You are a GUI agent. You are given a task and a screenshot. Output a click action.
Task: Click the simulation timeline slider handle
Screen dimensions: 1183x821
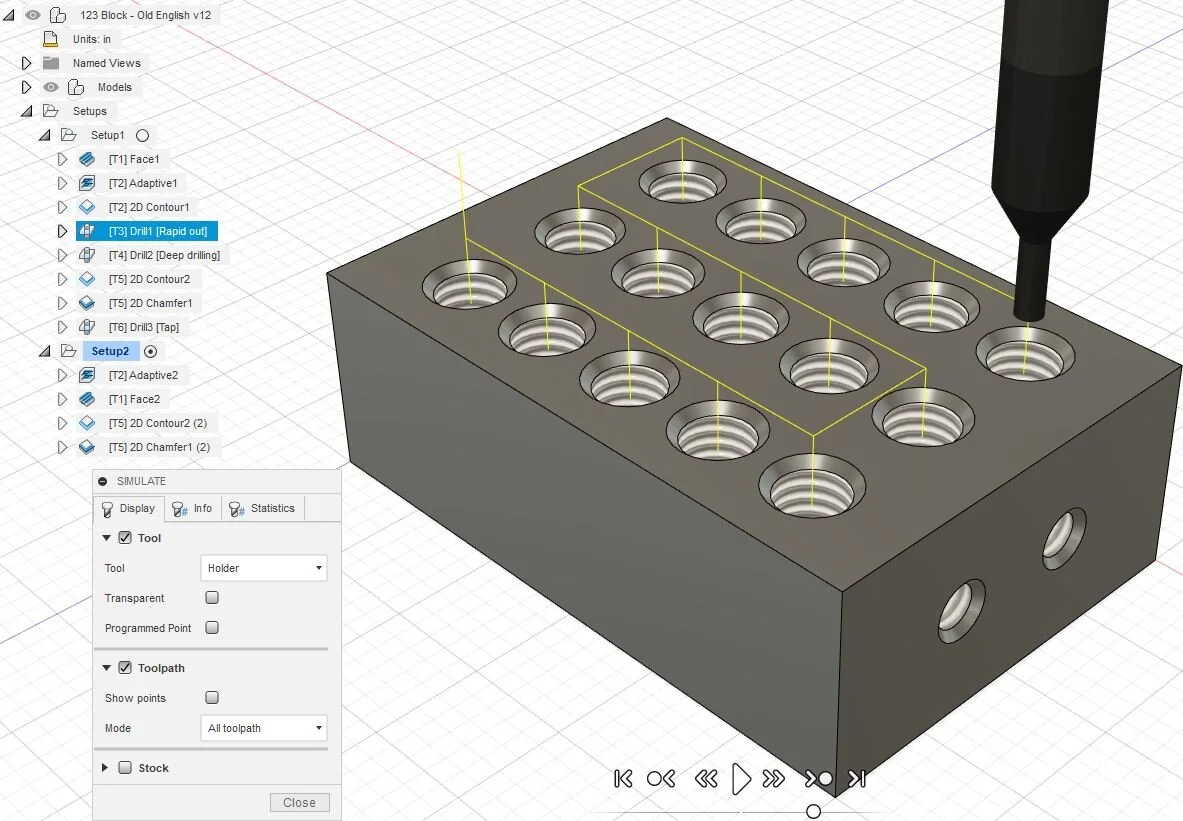(x=813, y=811)
